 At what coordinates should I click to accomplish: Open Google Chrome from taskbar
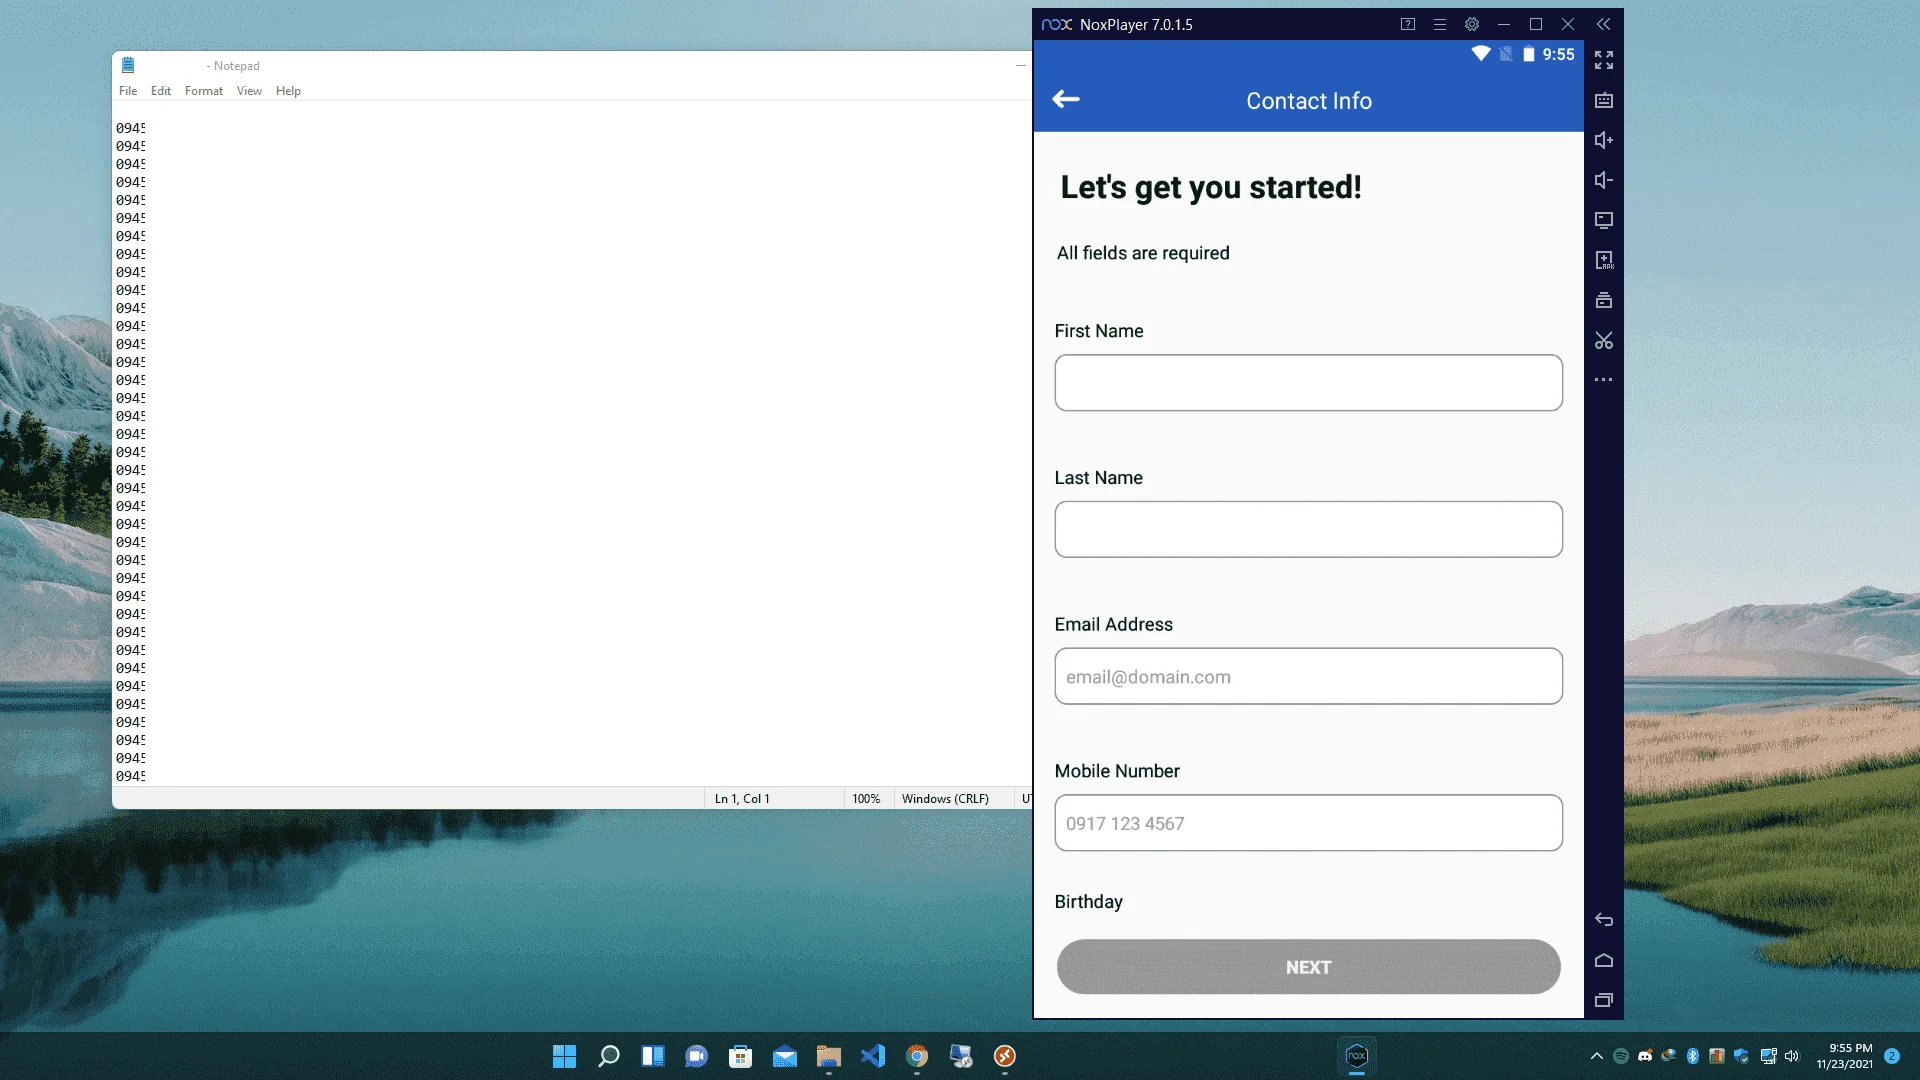(x=917, y=1056)
